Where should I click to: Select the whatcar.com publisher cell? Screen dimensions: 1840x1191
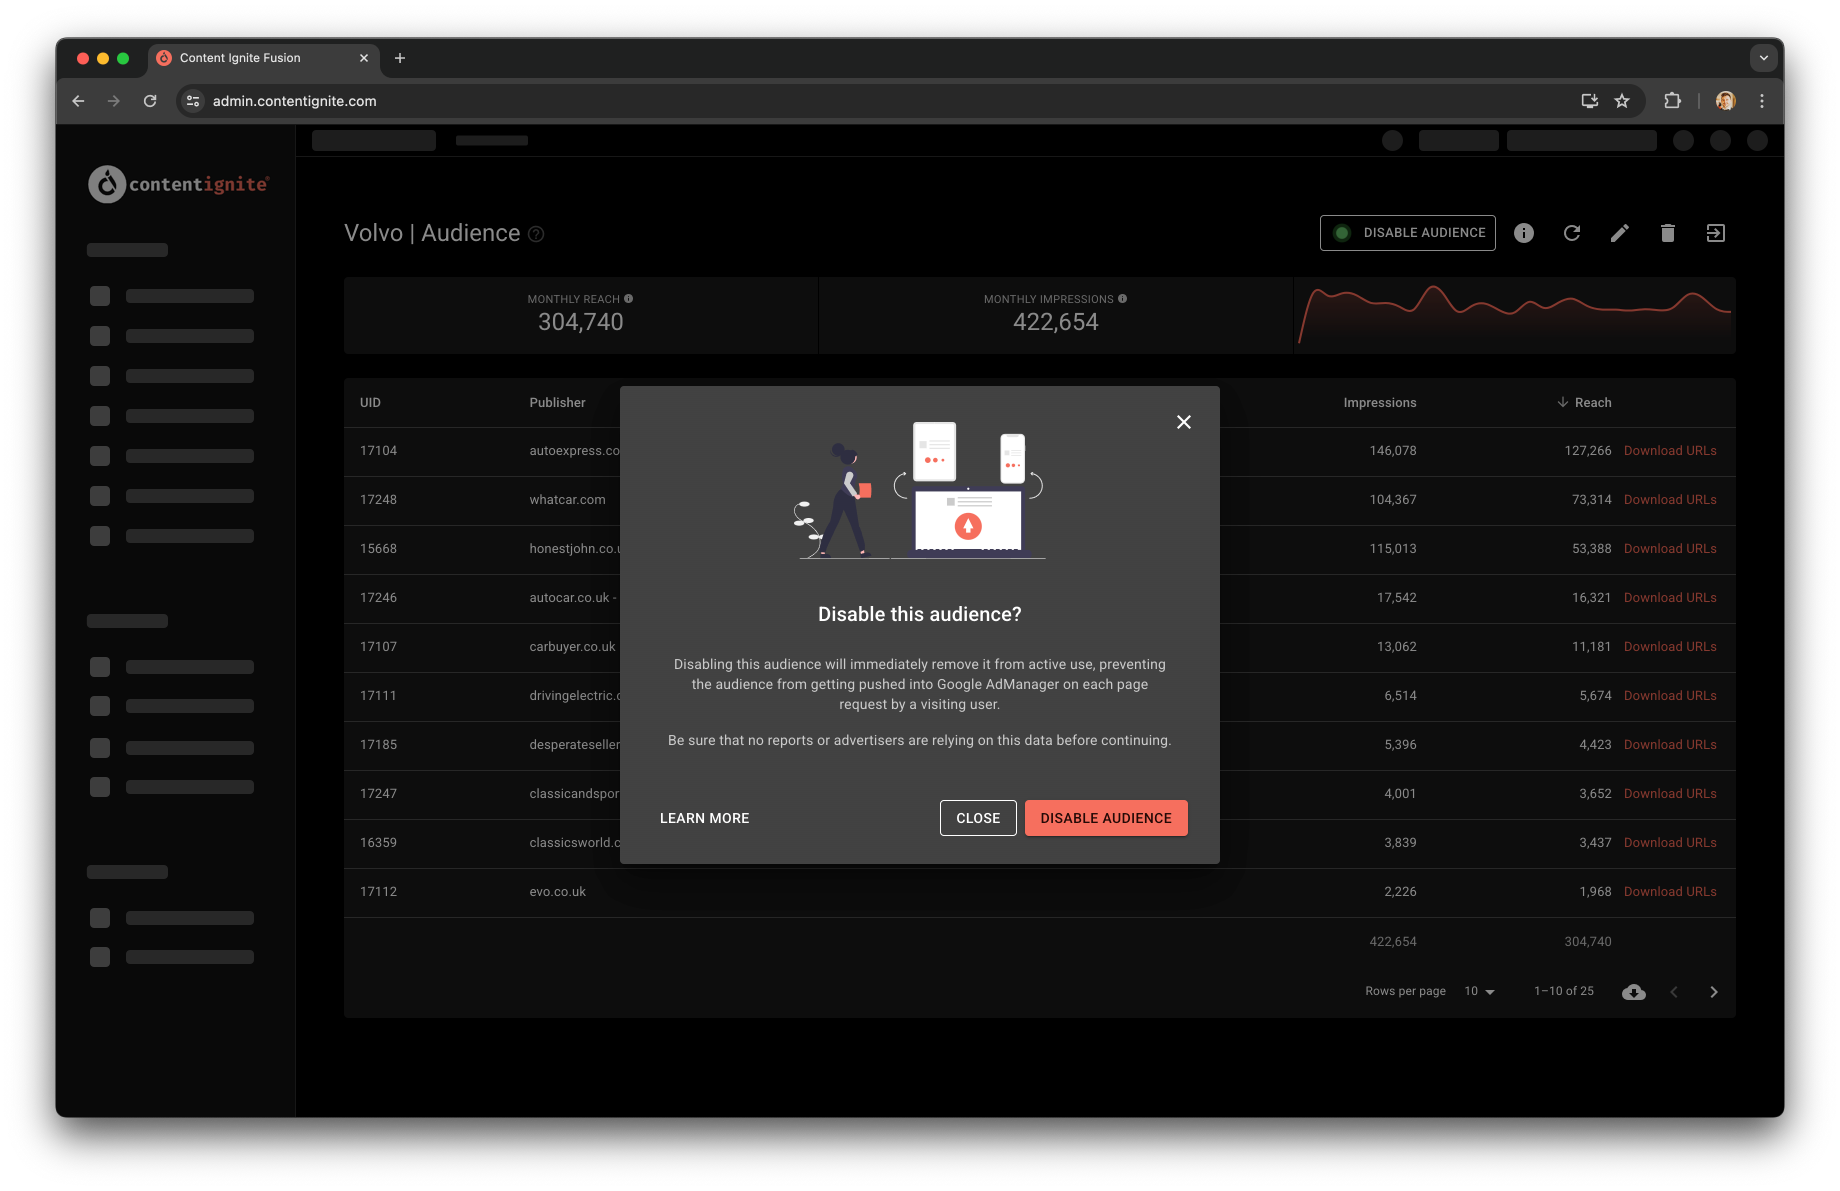pos(567,500)
